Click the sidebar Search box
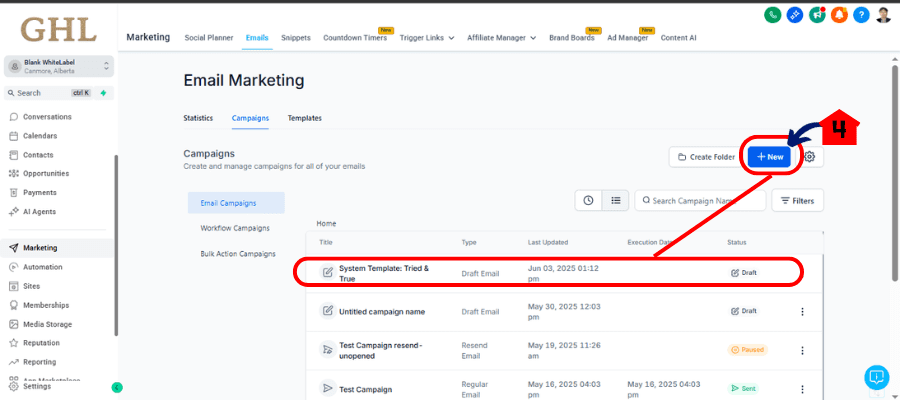Screen dimensions: 900x400 [x=59, y=93]
